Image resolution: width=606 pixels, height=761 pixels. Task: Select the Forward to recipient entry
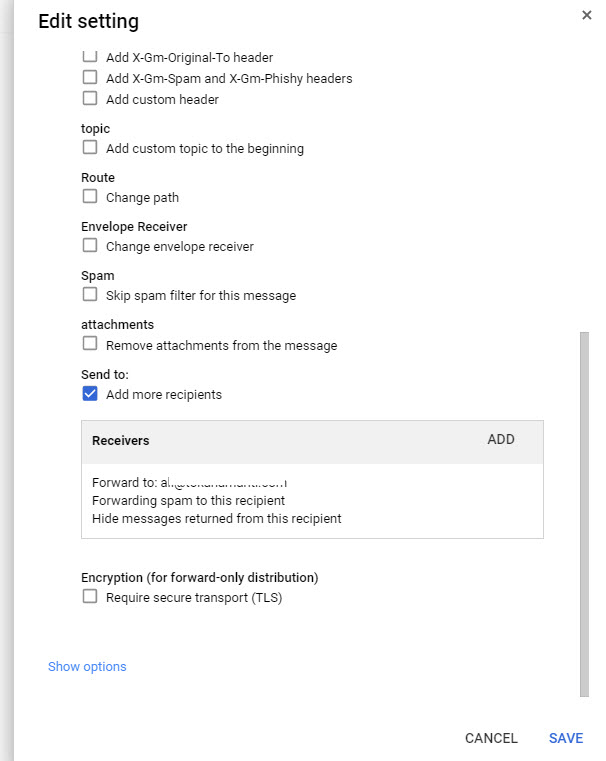coord(190,482)
